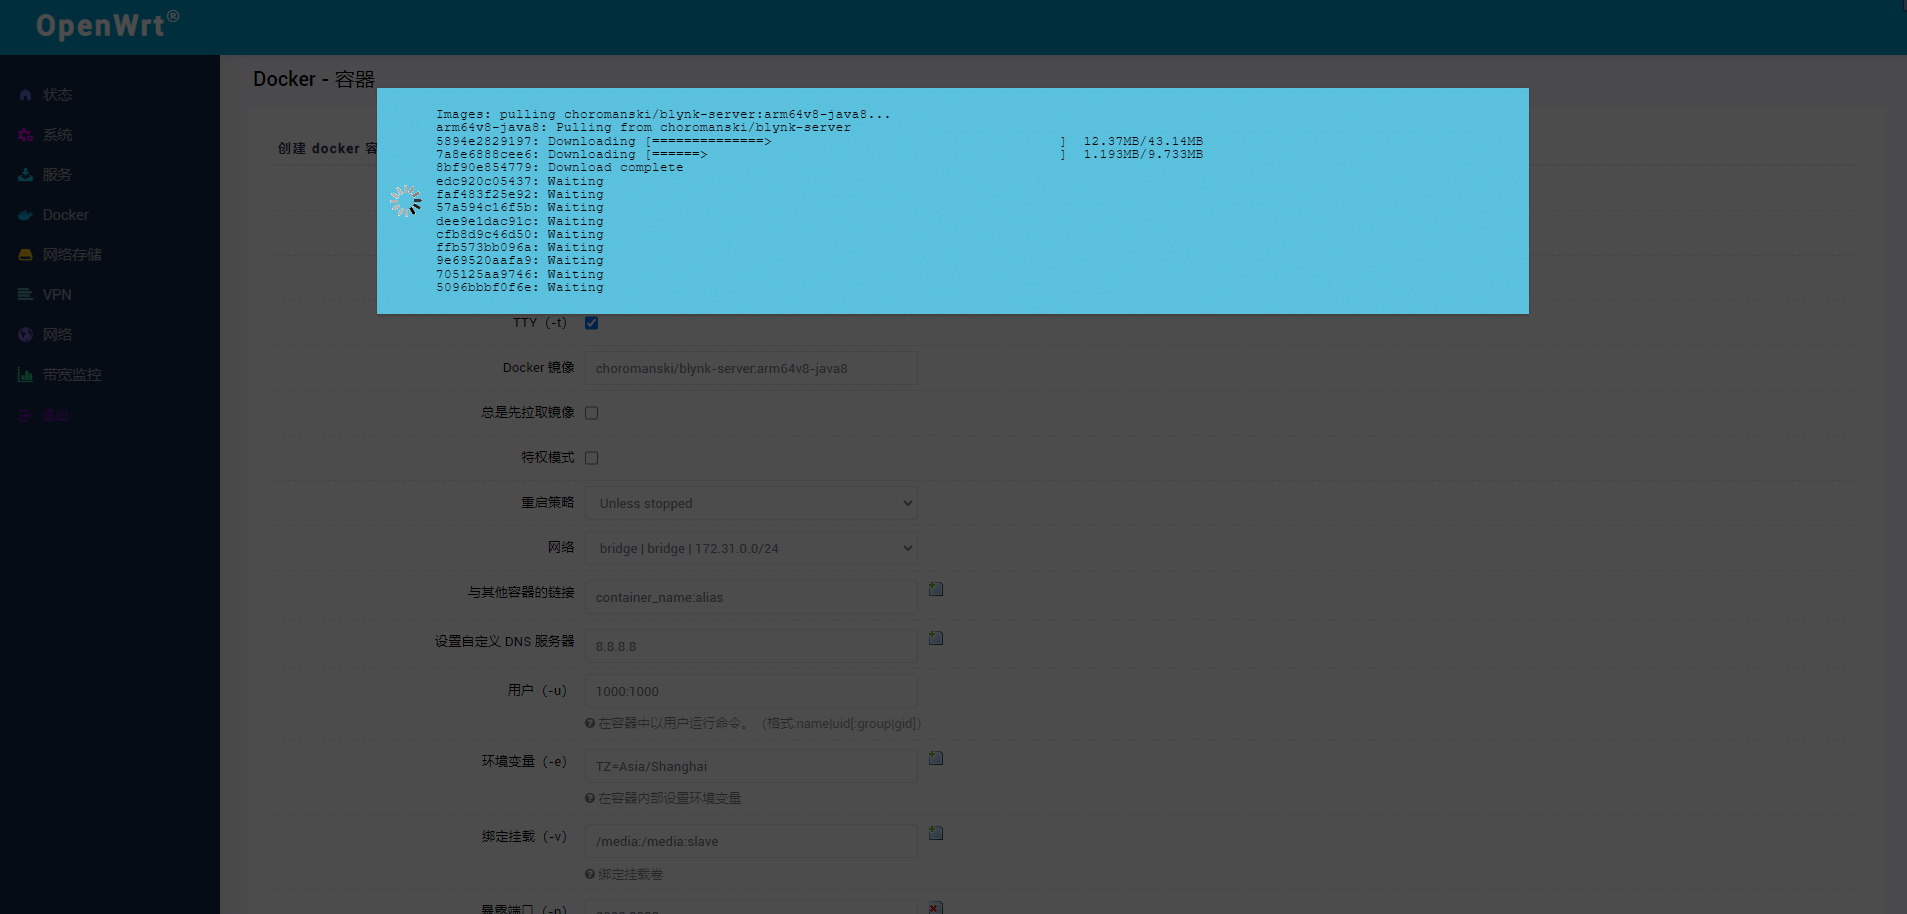This screenshot has width=1907, height=914.
Task: Click the container_name:alias link field
Action: (751, 597)
